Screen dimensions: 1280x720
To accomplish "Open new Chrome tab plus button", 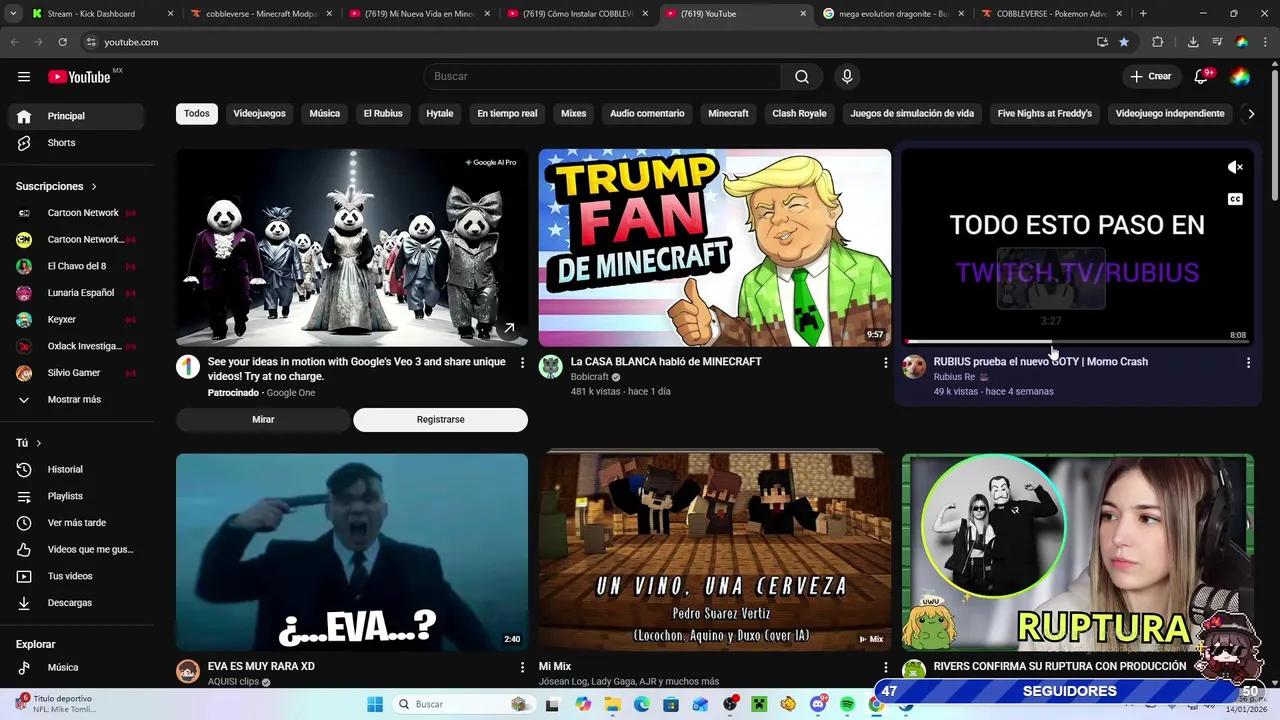I will 1143,14.
